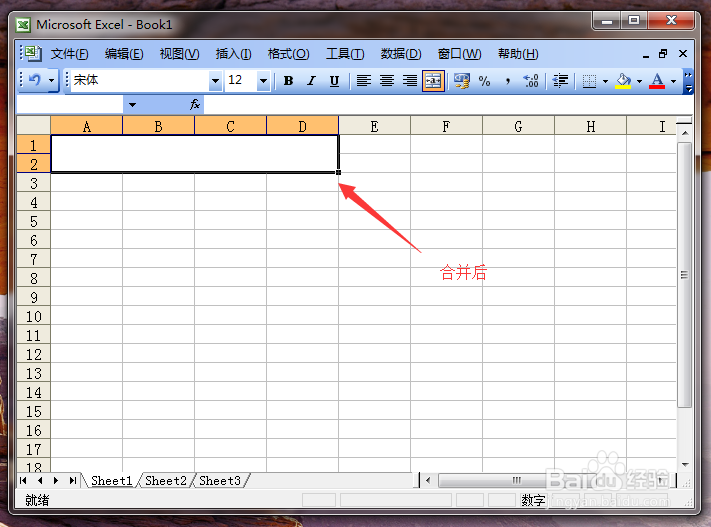
Task: Toggle Underline formatting
Action: coord(334,81)
